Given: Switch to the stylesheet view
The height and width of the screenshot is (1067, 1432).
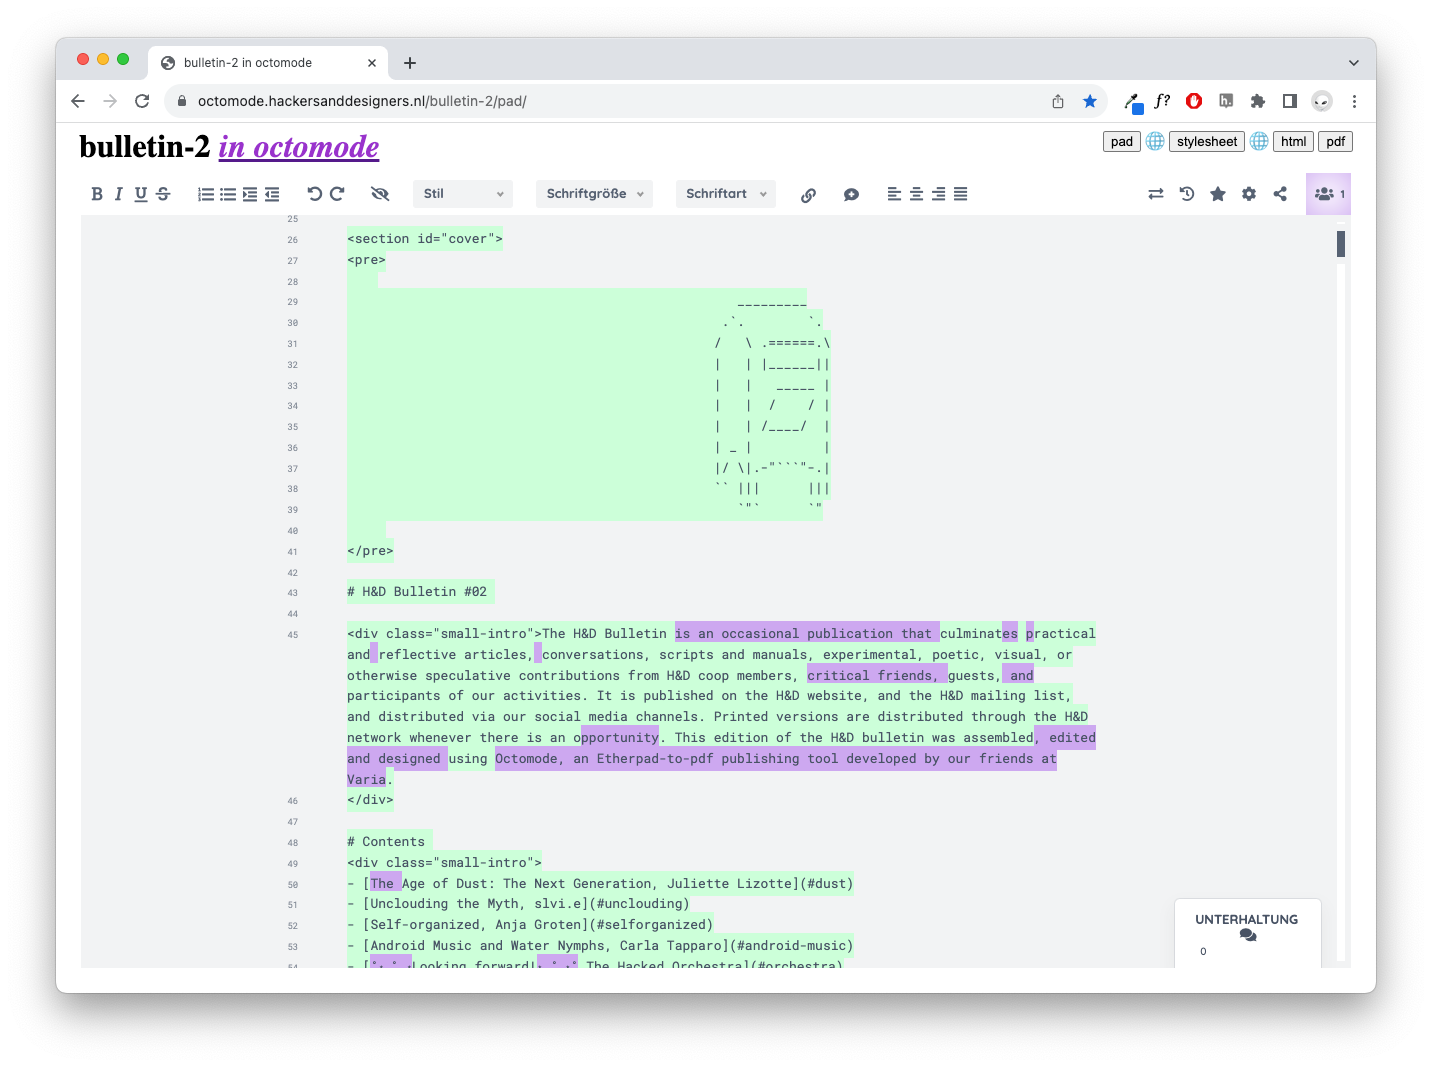Looking at the screenshot, I should [1207, 141].
